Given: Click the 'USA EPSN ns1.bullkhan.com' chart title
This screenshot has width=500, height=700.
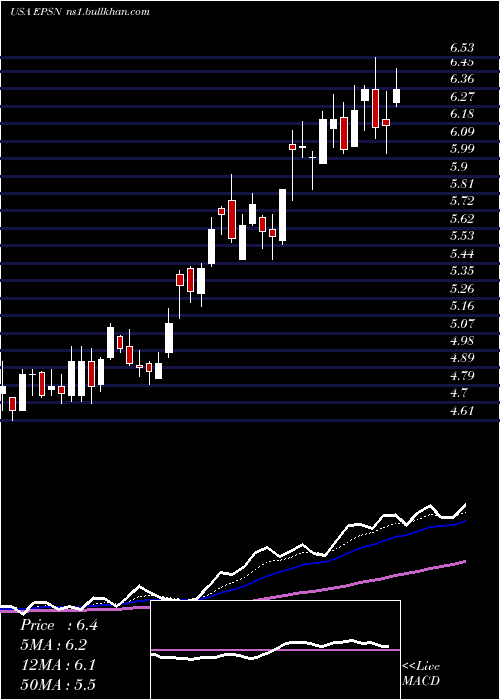Looking at the screenshot, I should pyautogui.click(x=80, y=12).
